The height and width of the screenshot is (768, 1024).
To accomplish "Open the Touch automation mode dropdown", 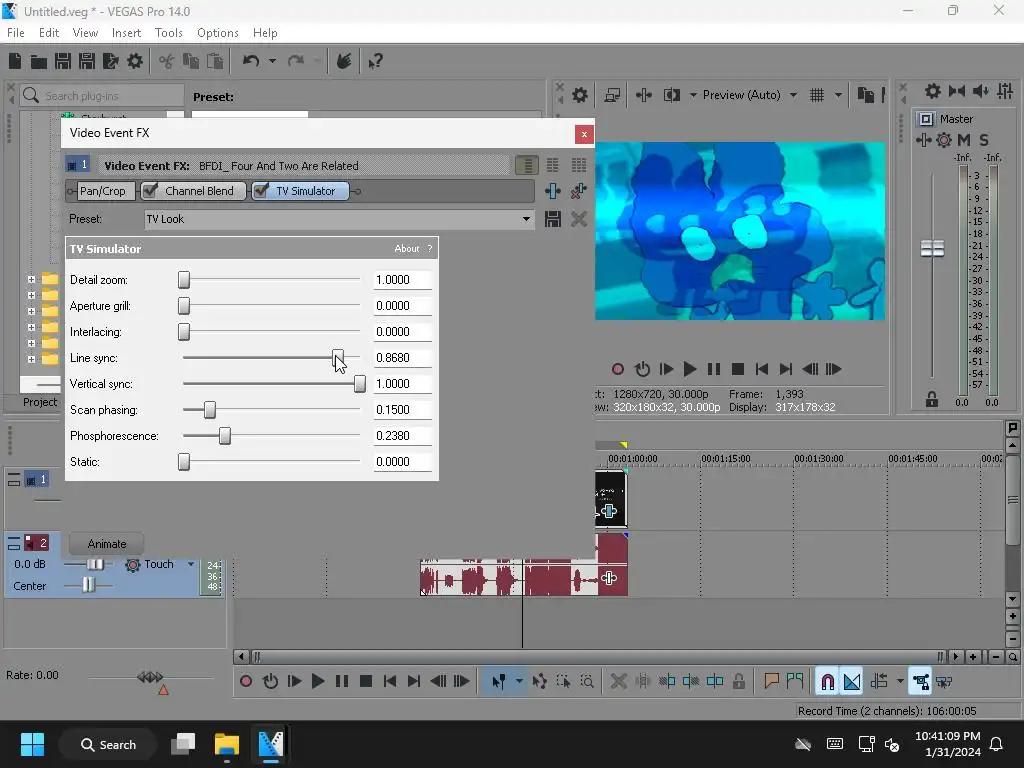I will (191, 564).
